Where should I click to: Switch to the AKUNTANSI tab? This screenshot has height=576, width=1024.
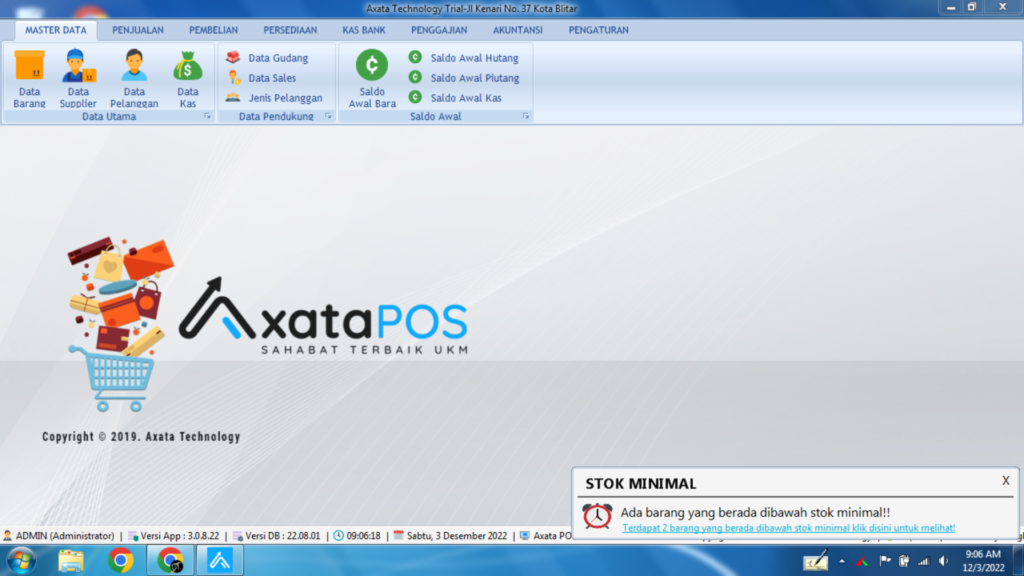518,30
